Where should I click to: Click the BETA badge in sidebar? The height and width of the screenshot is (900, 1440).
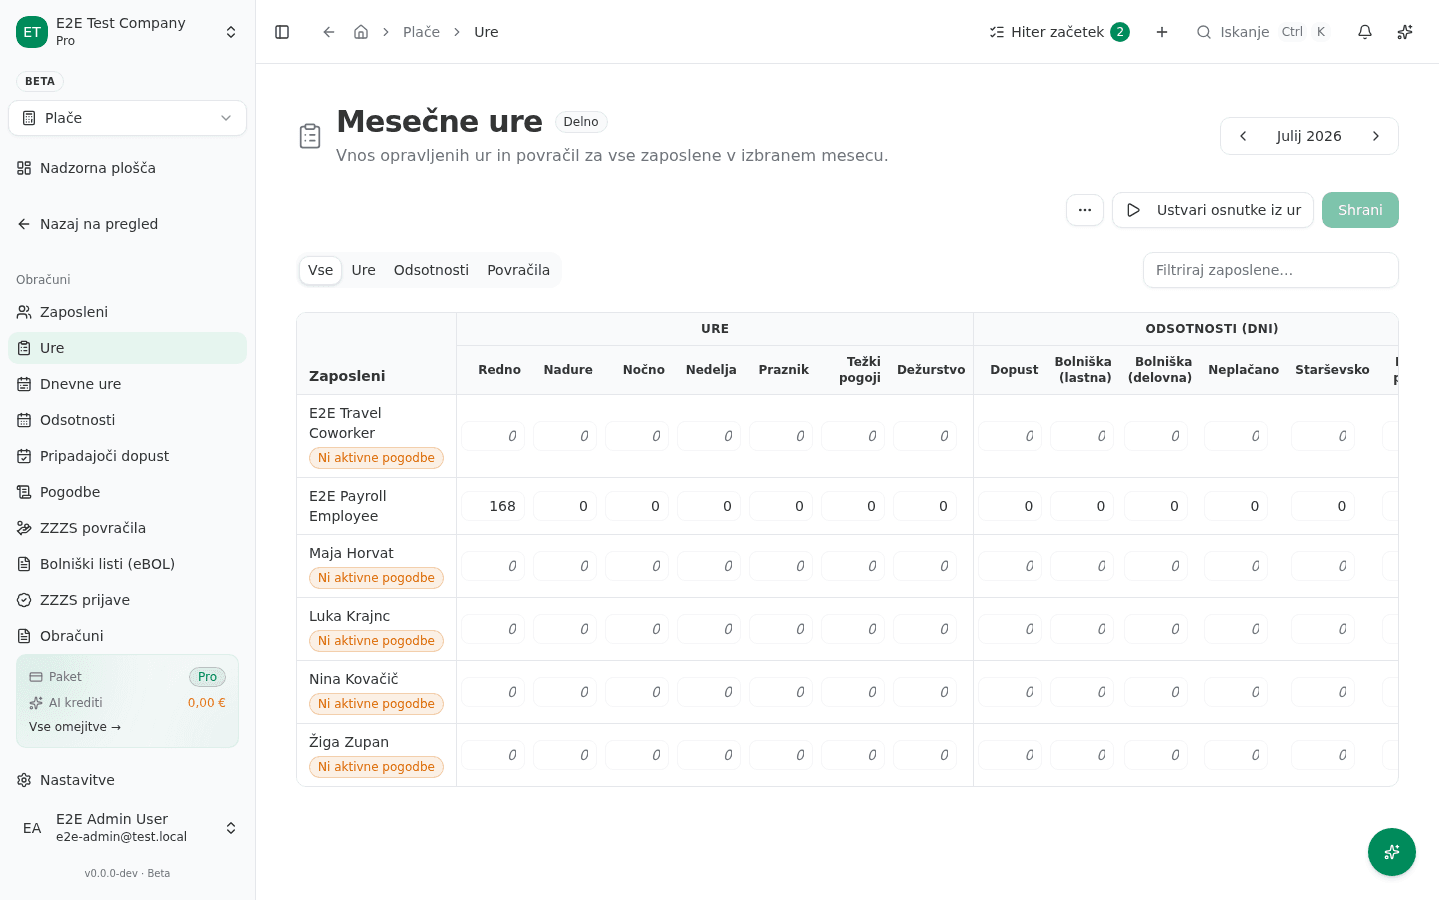(40, 81)
